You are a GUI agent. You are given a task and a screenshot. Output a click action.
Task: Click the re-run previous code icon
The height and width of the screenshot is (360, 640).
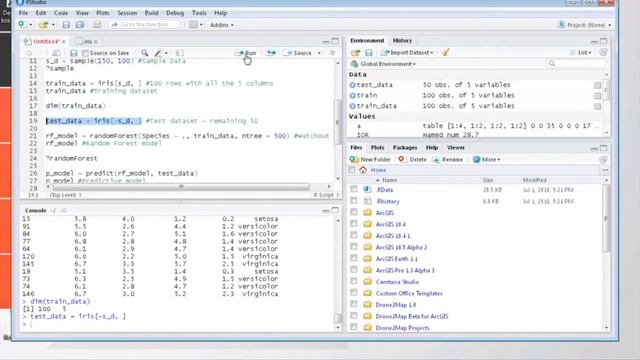[271, 53]
